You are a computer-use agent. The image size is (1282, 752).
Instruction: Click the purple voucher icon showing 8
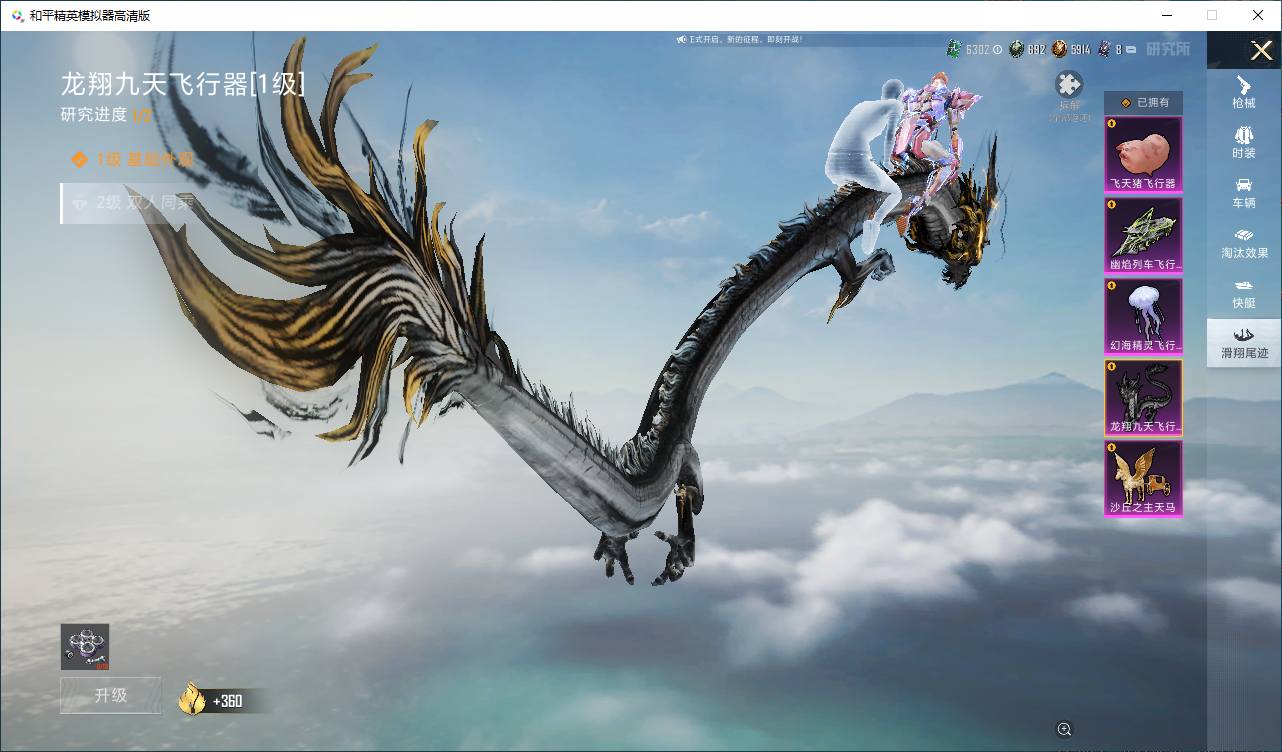point(1104,48)
